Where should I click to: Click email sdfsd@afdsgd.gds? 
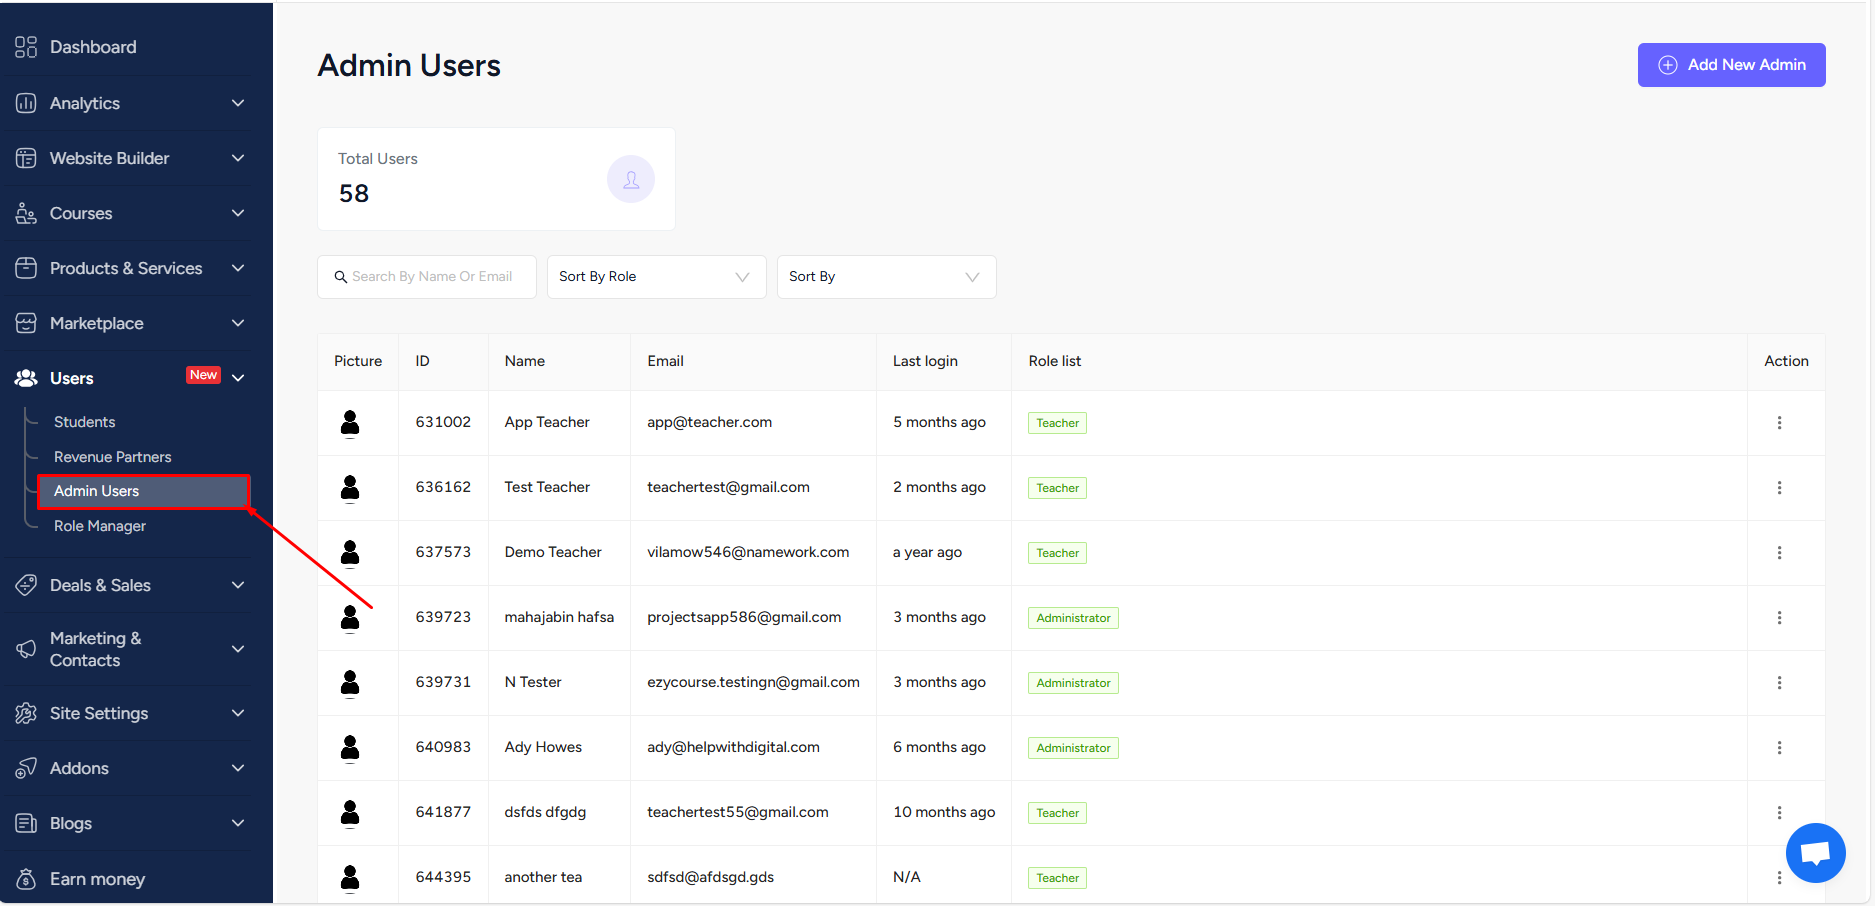click(x=710, y=877)
